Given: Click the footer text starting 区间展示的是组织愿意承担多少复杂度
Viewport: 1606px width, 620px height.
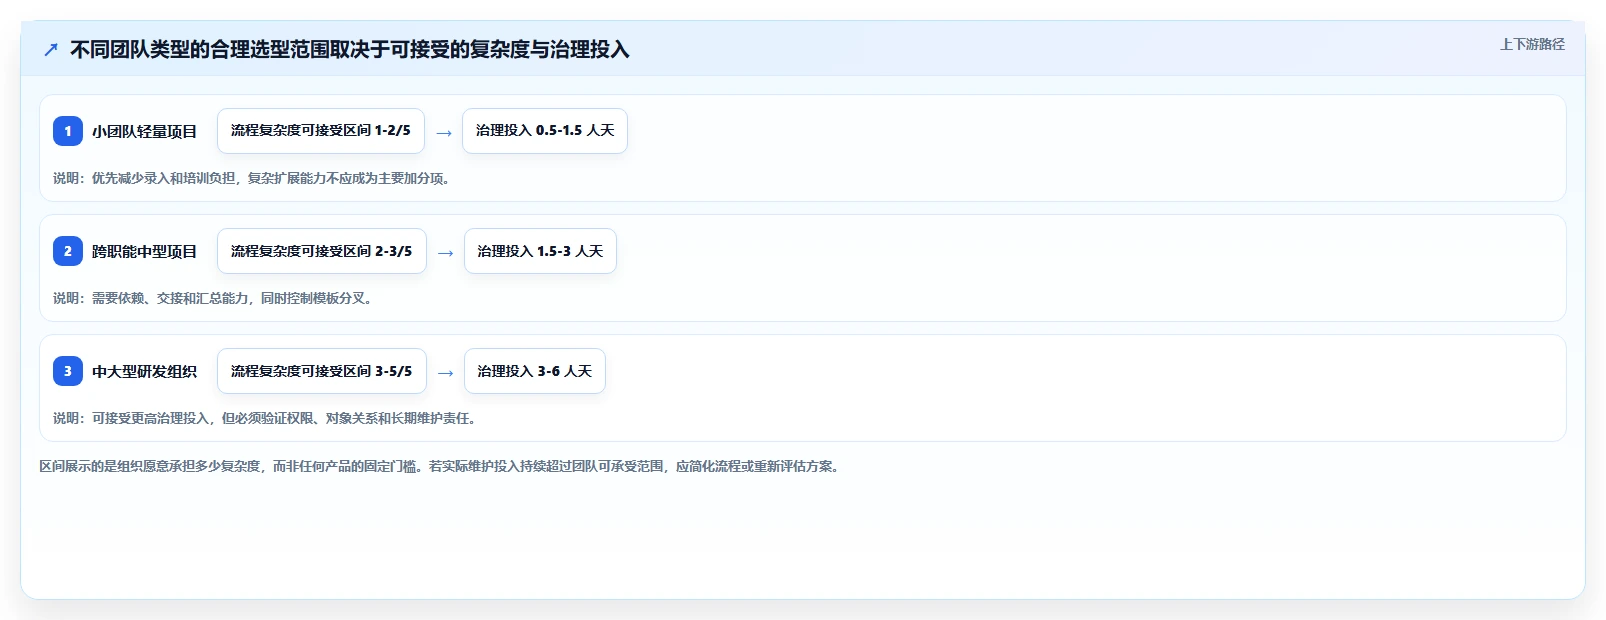Looking at the screenshot, I should (440, 466).
